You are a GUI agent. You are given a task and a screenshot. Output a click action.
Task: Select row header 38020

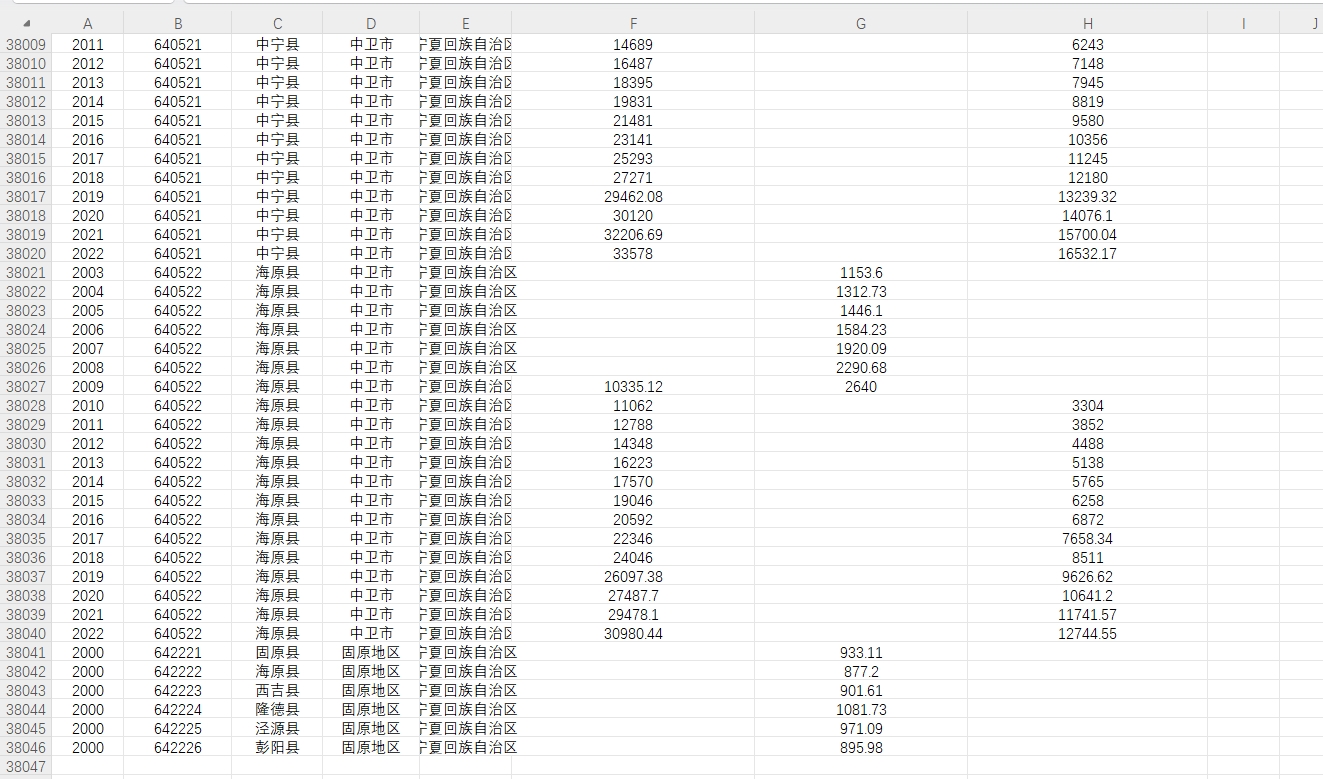(26, 253)
